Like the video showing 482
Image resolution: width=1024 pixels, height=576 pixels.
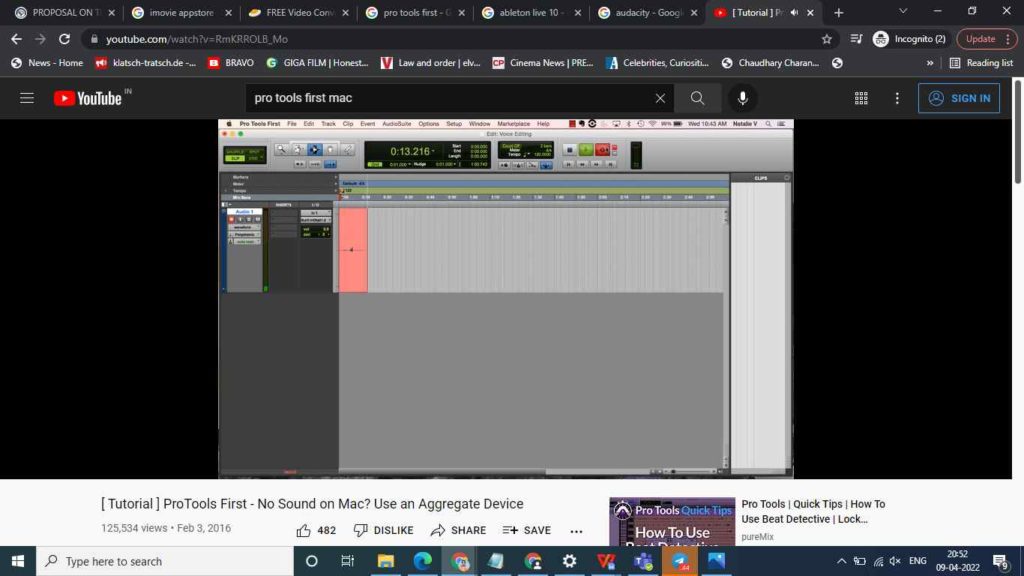click(x=316, y=530)
